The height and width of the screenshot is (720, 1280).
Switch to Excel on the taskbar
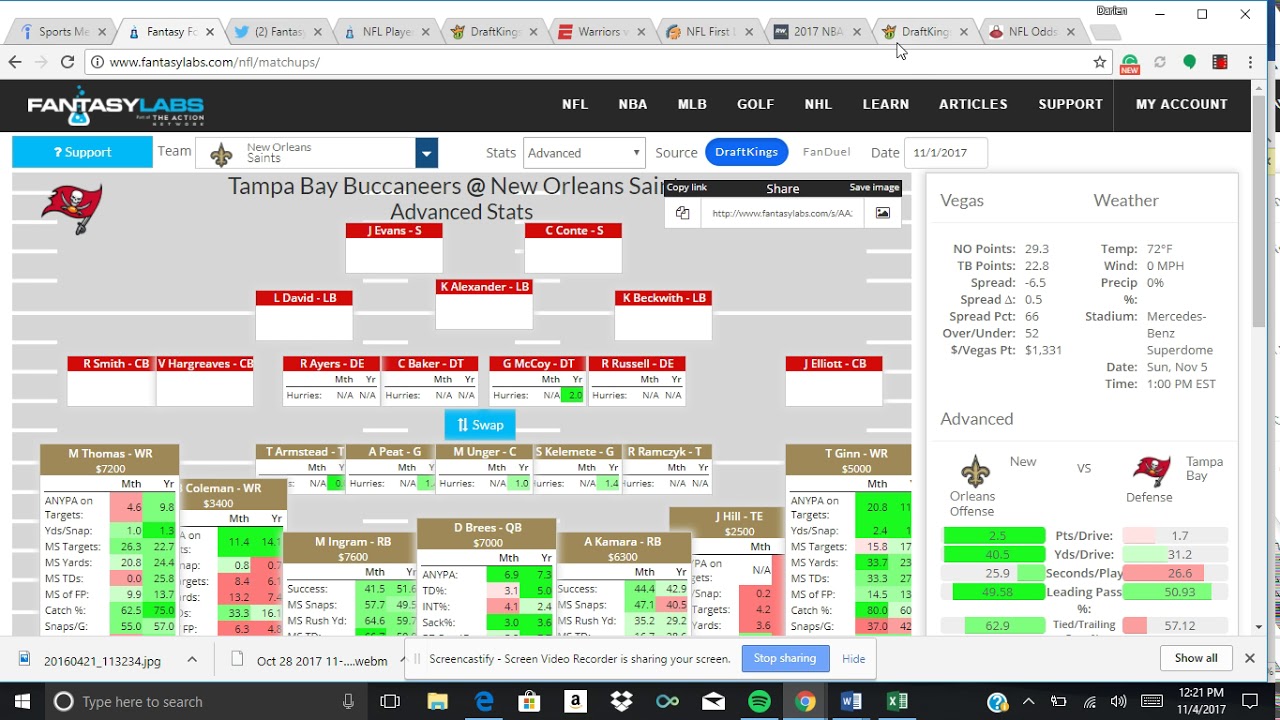click(897, 701)
